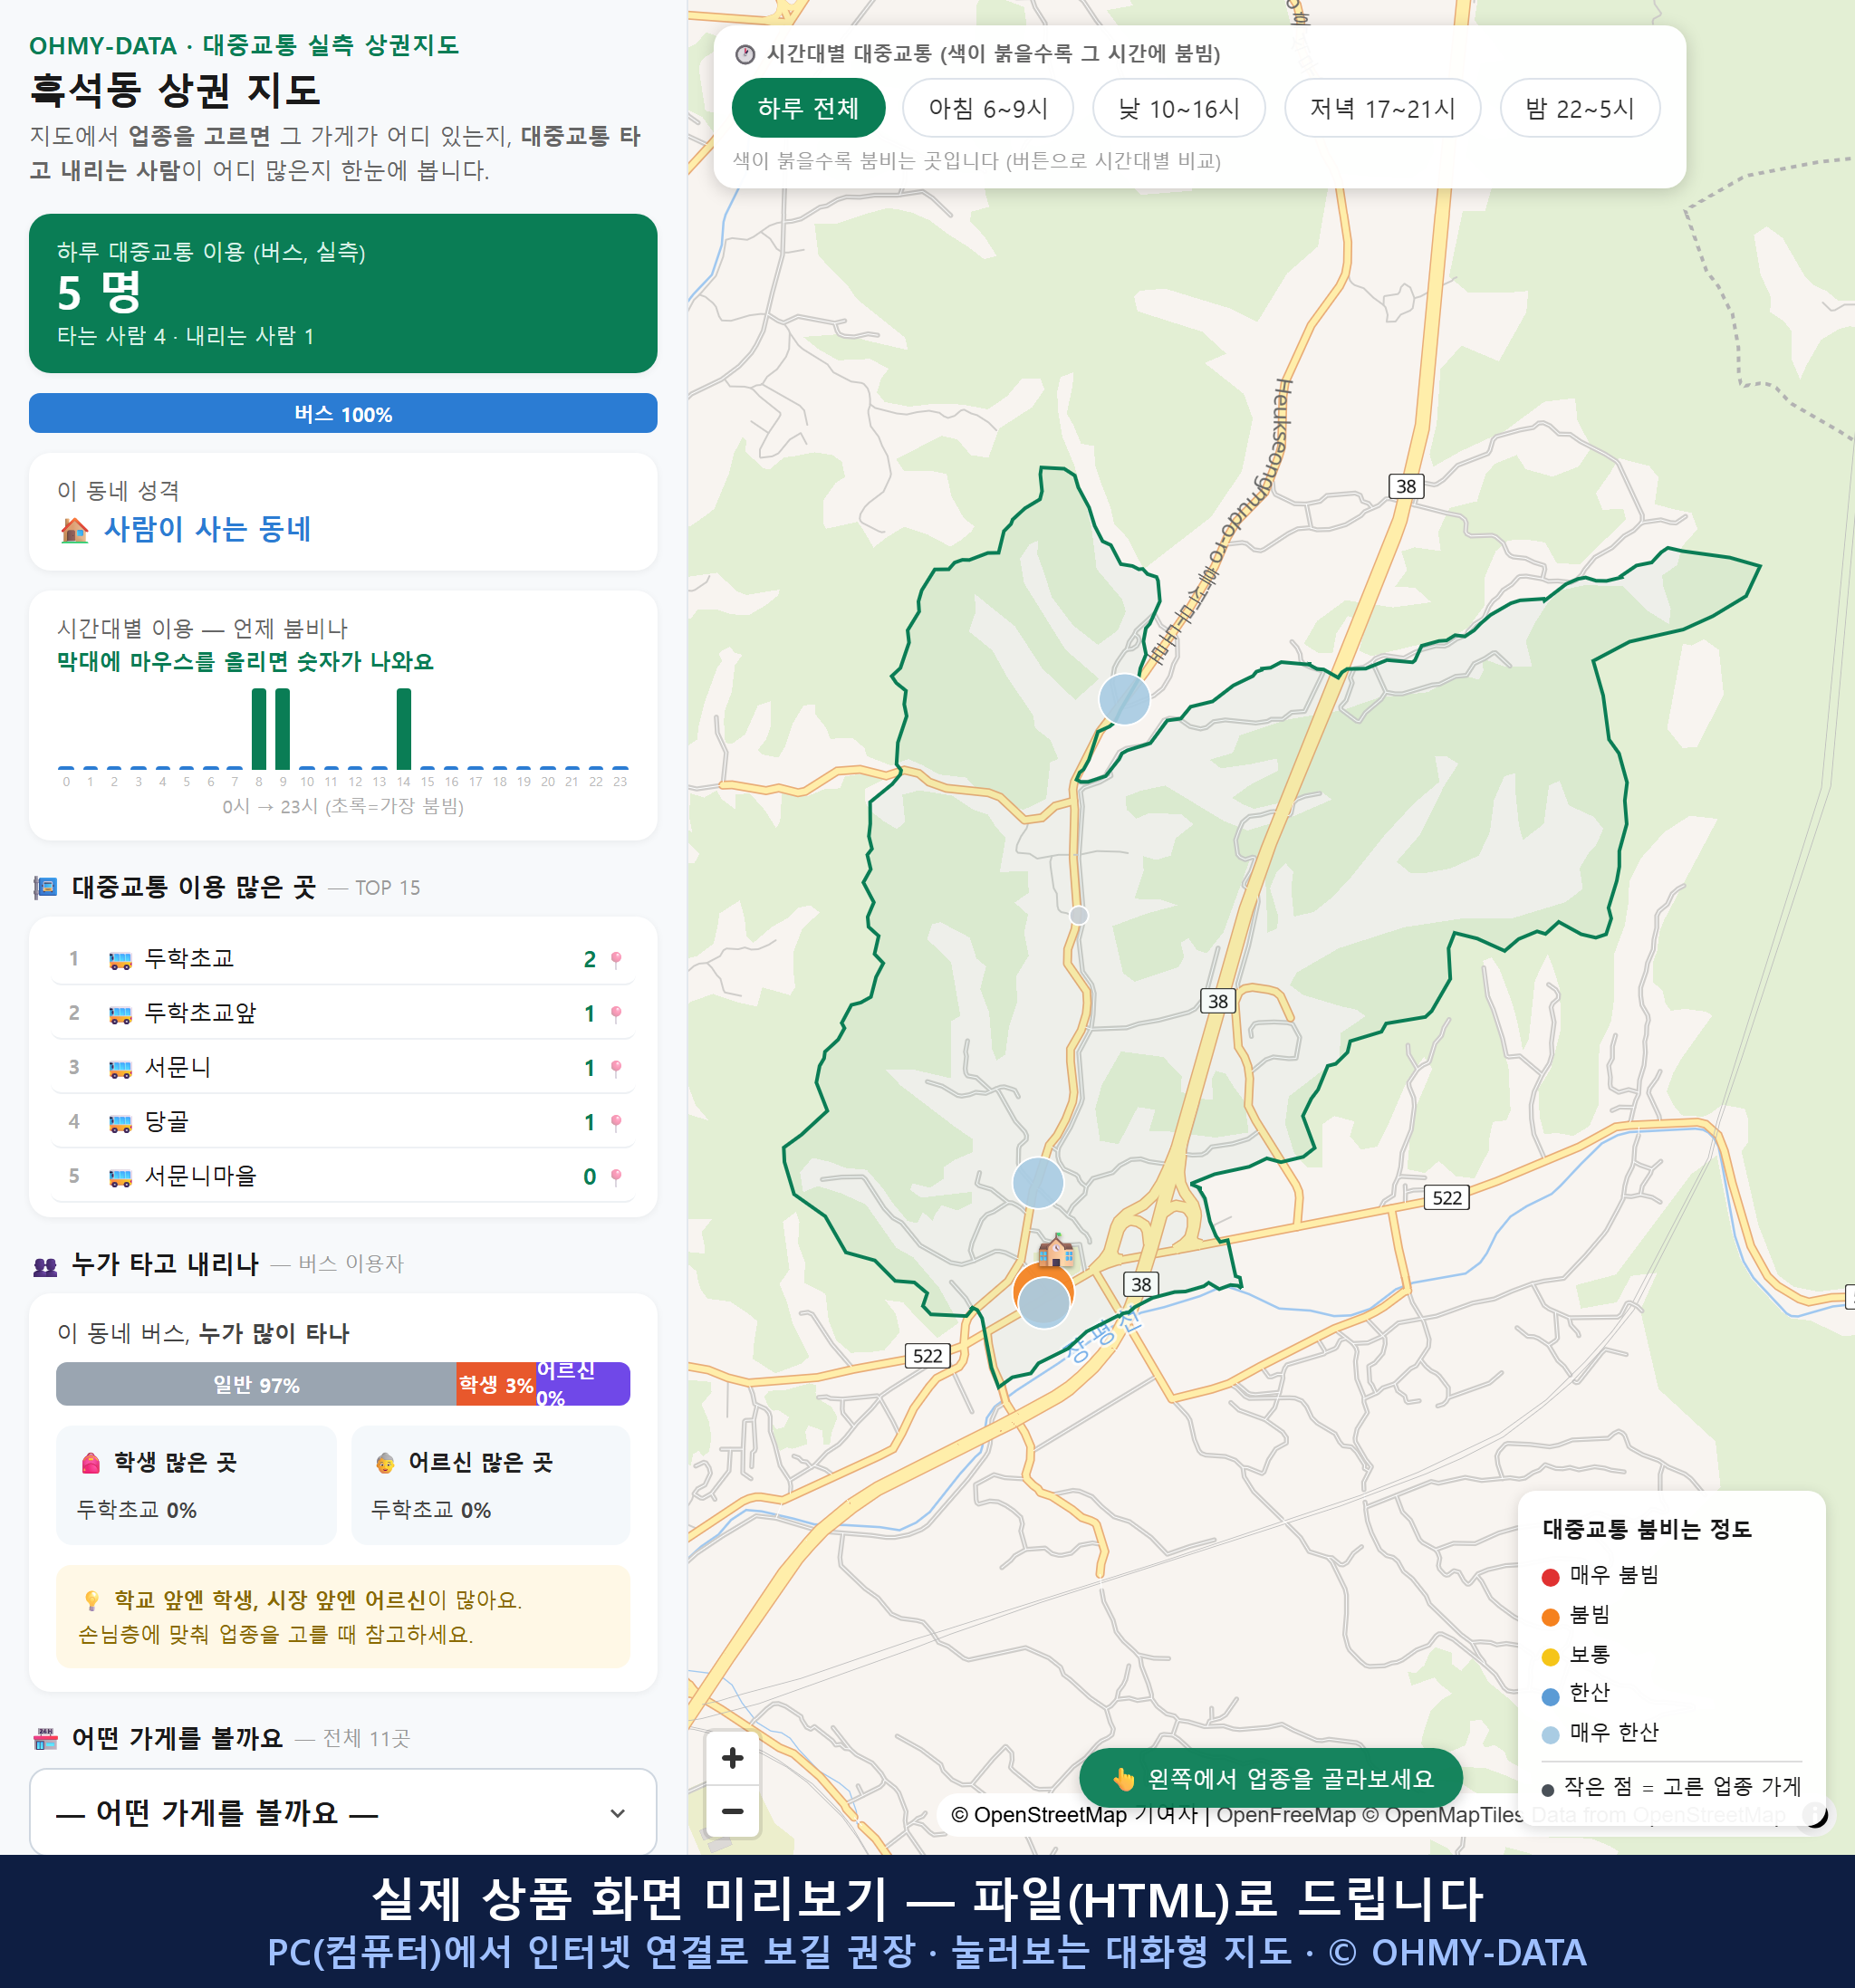Click the 보통 yellow legend dot
This screenshot has width=1855, height=1988.
click(x=1551, y=1657)
